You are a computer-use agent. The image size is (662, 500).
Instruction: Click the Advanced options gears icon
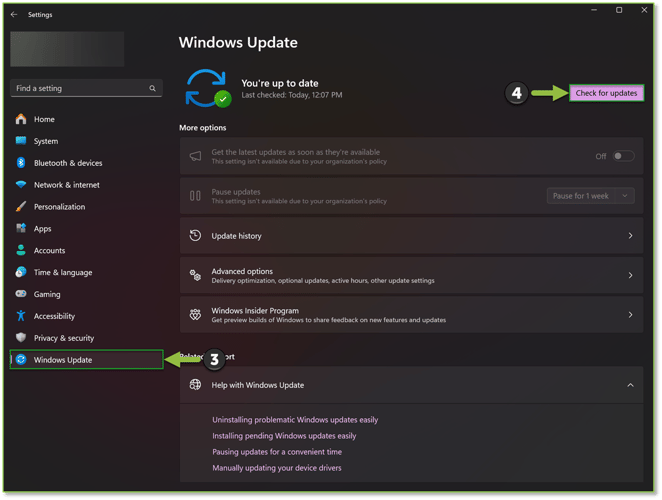click(x=195, y=275)
